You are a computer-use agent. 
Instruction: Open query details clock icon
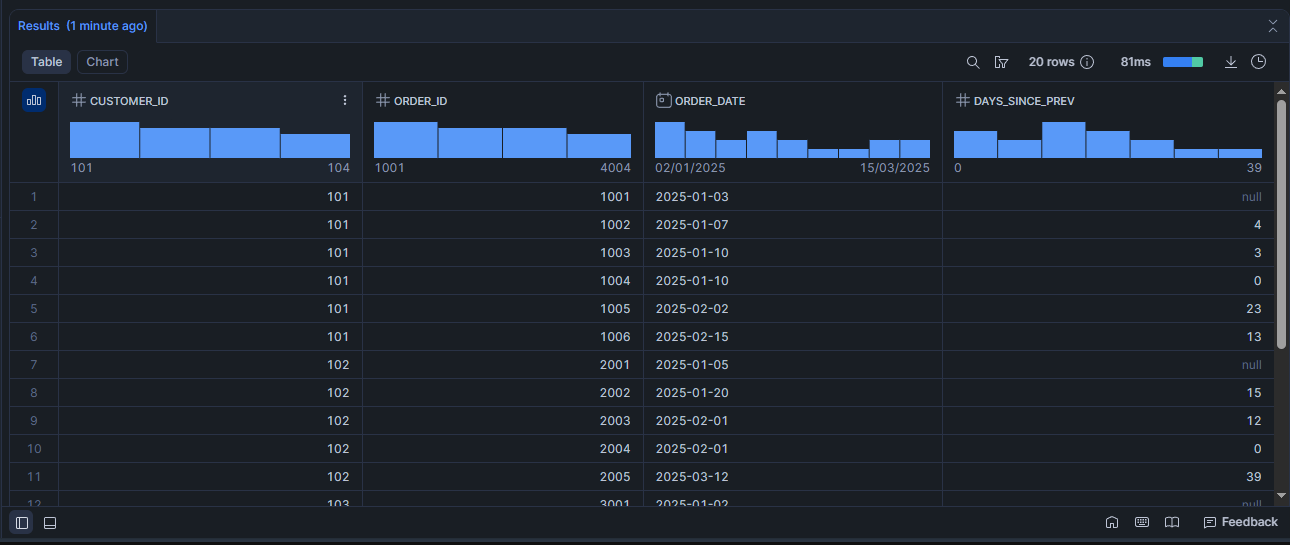(1259, 62)
